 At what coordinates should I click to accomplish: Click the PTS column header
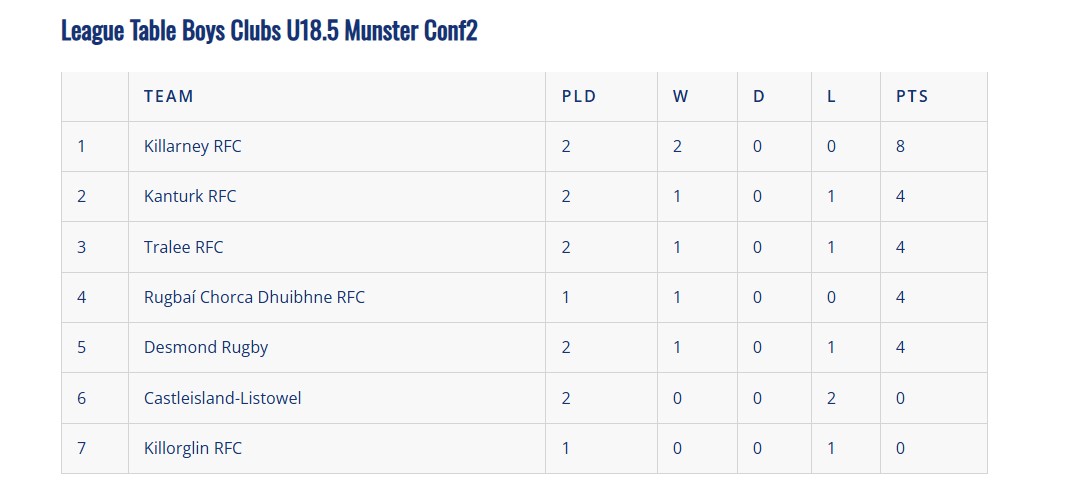coord(912,97)
